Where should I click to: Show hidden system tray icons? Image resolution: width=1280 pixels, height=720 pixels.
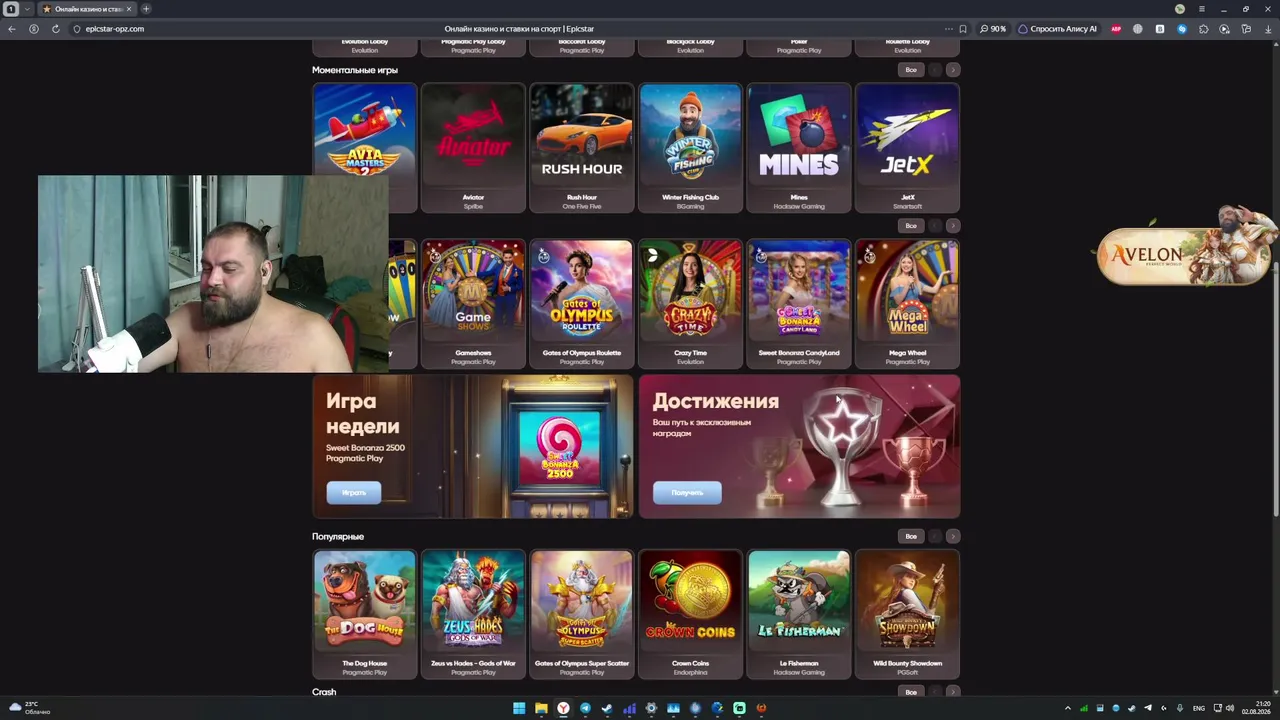[x=1067, y=708]
